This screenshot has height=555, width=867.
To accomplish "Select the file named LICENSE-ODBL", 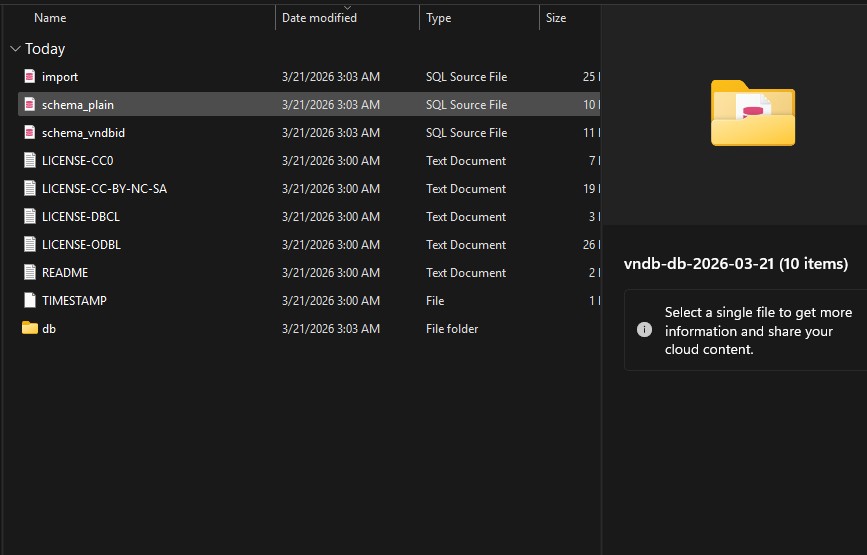I will (x=81, y=244).
